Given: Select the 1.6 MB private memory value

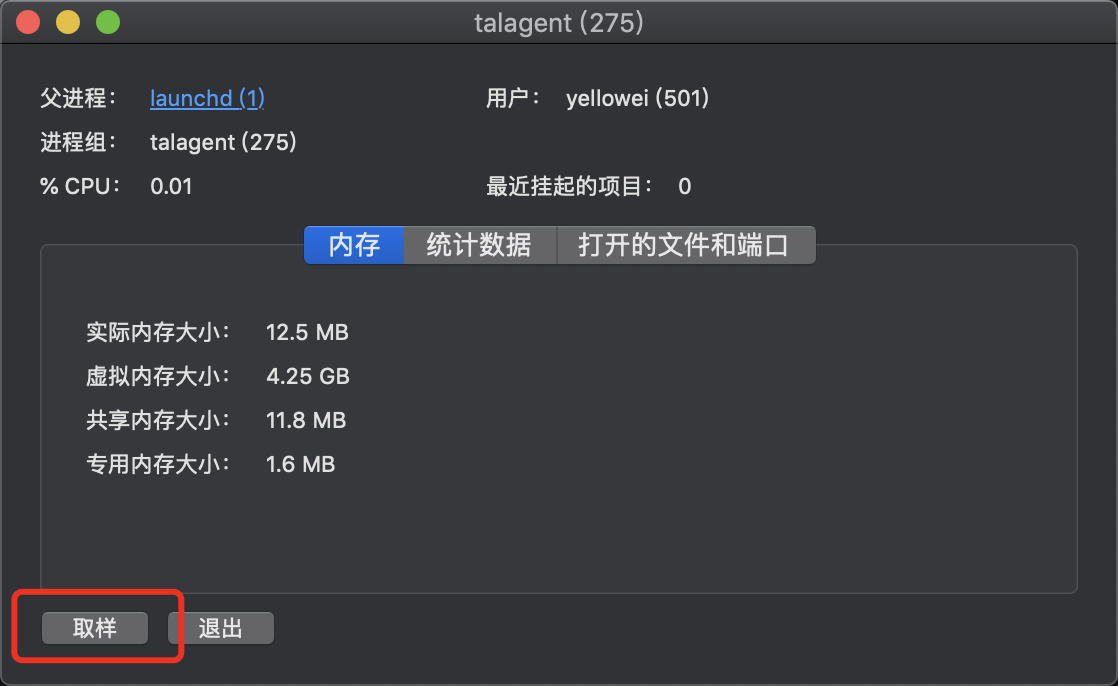Looking at the screenshot, I should click(x=300, y=464).
